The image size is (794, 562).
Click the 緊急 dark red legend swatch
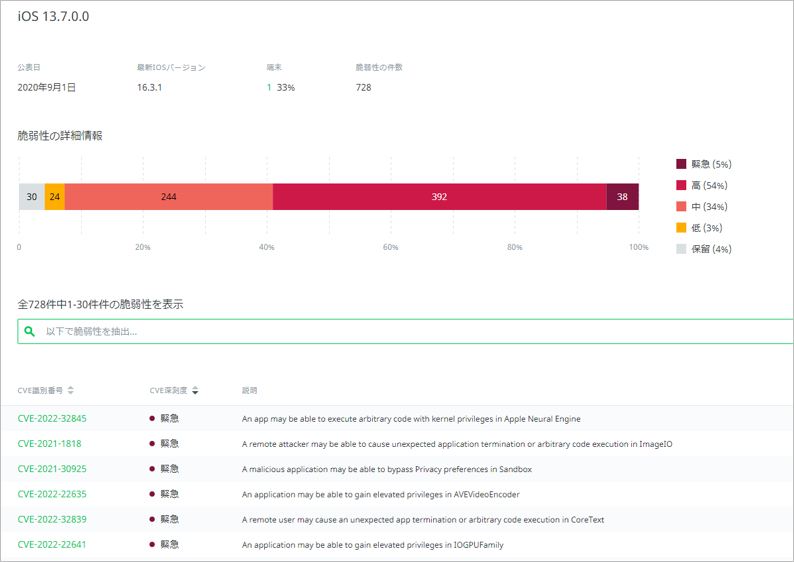tap(682, 164)
